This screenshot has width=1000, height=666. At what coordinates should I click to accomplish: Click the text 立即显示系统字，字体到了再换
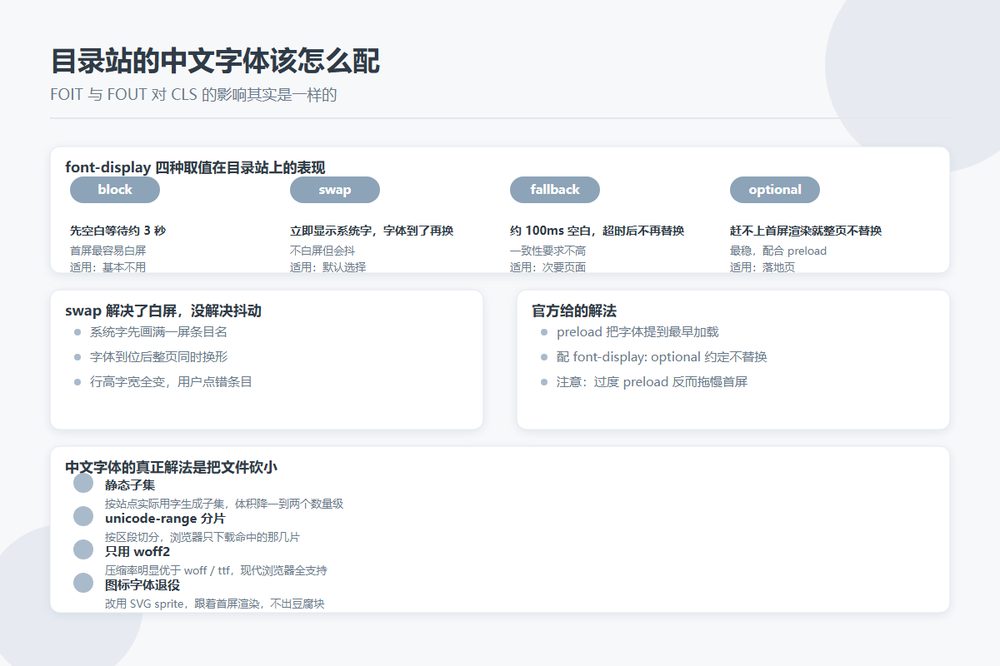[372, 230]
